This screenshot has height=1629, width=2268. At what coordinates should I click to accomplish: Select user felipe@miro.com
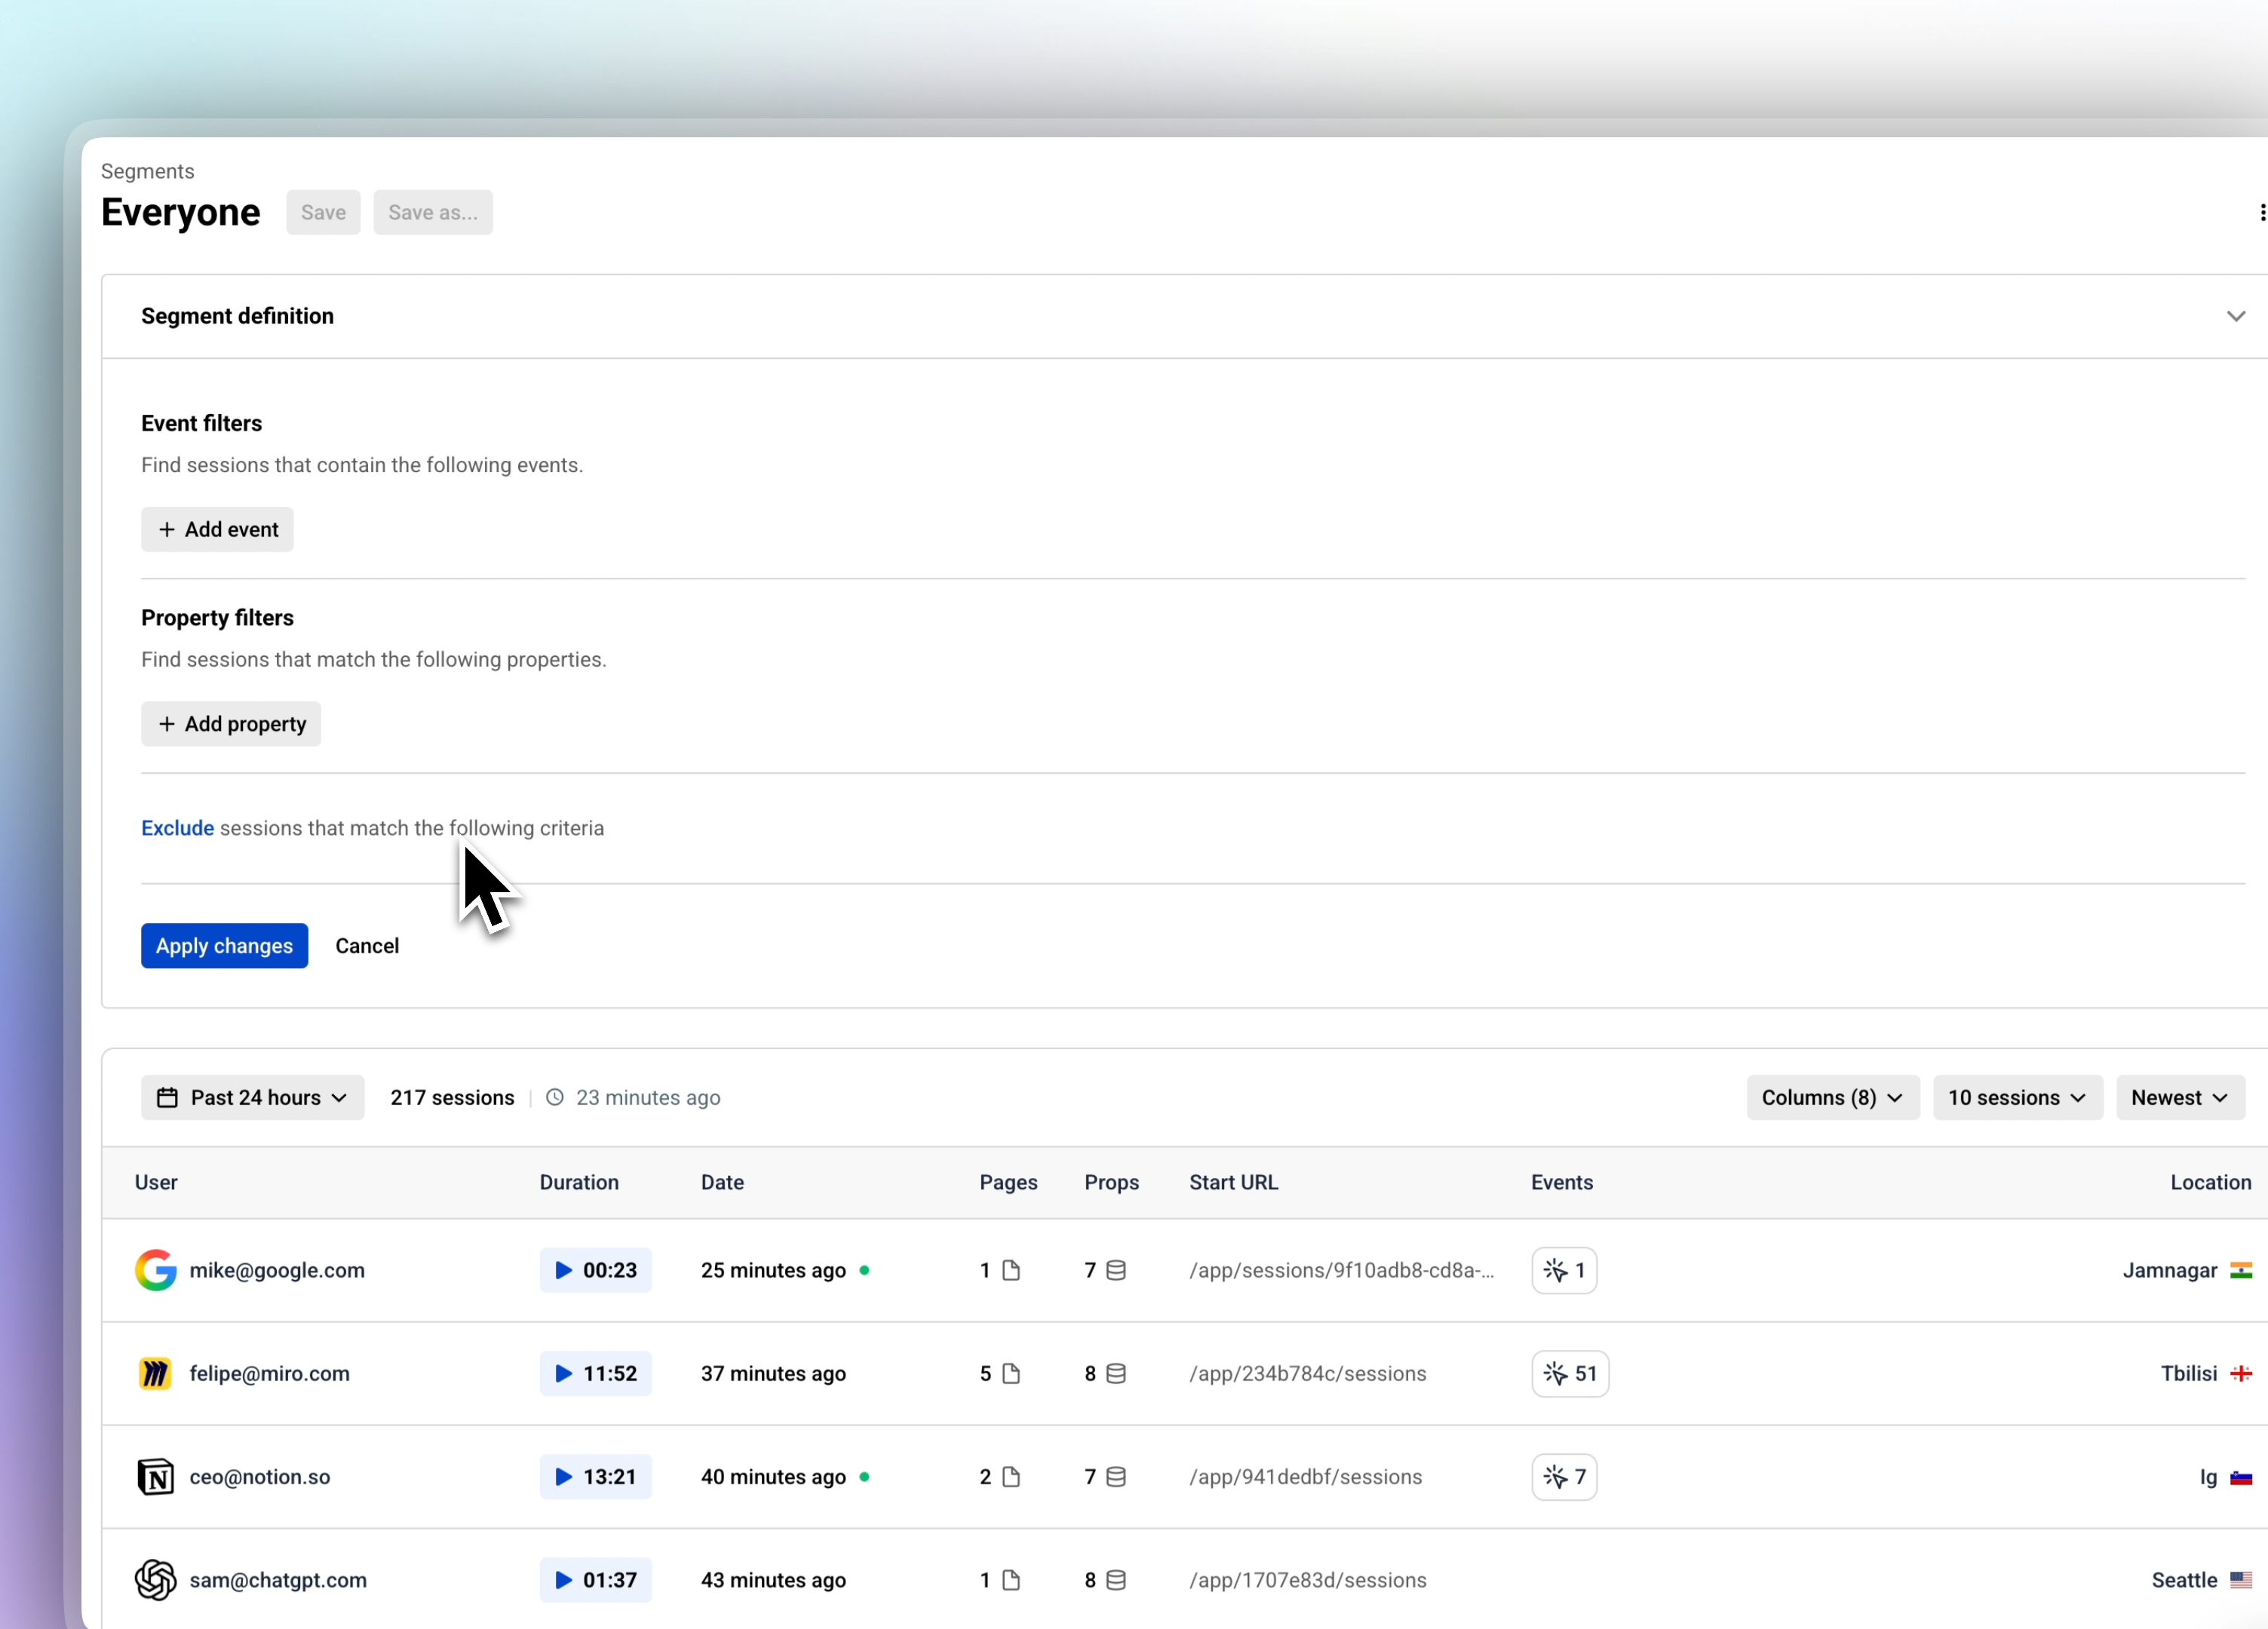(x=269, y=1373)
